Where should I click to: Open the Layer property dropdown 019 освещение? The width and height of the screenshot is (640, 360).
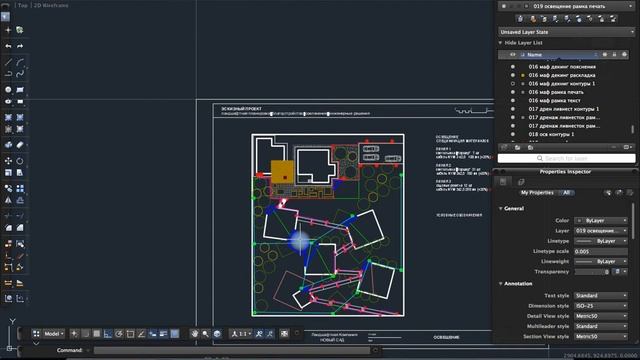pyautogui.click(x=601, y=231)
